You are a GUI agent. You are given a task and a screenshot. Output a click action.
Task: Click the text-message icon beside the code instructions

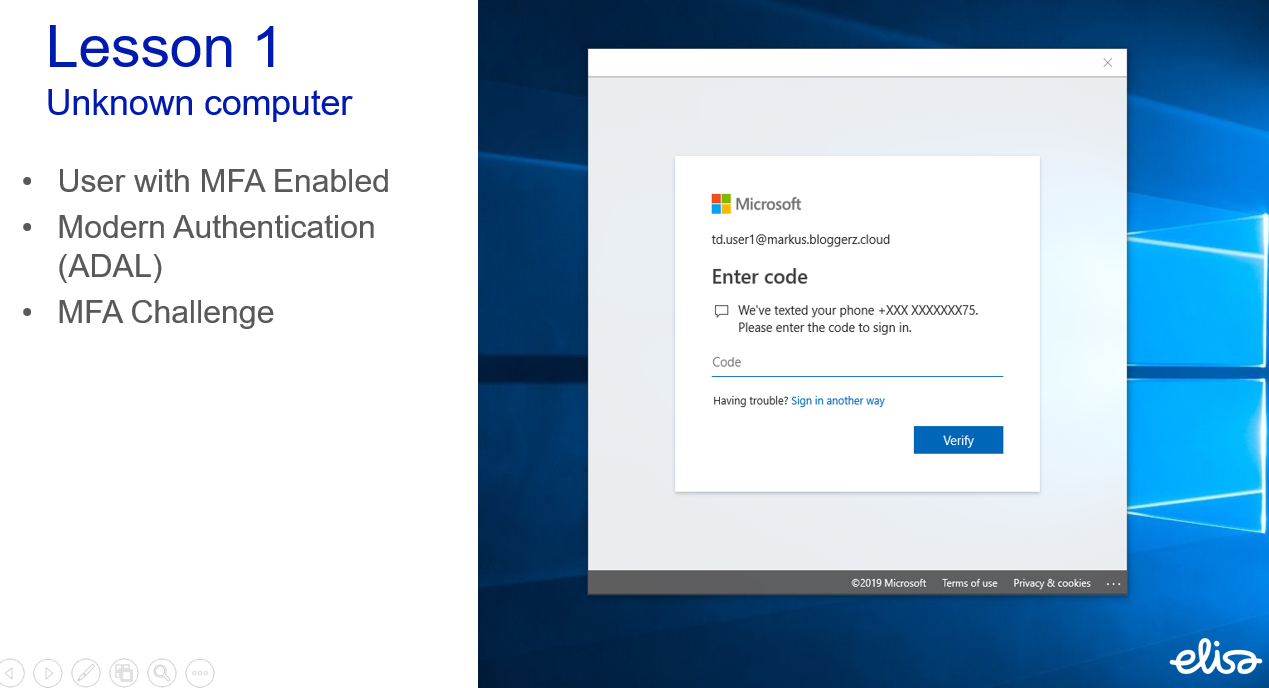click(721, 311)
